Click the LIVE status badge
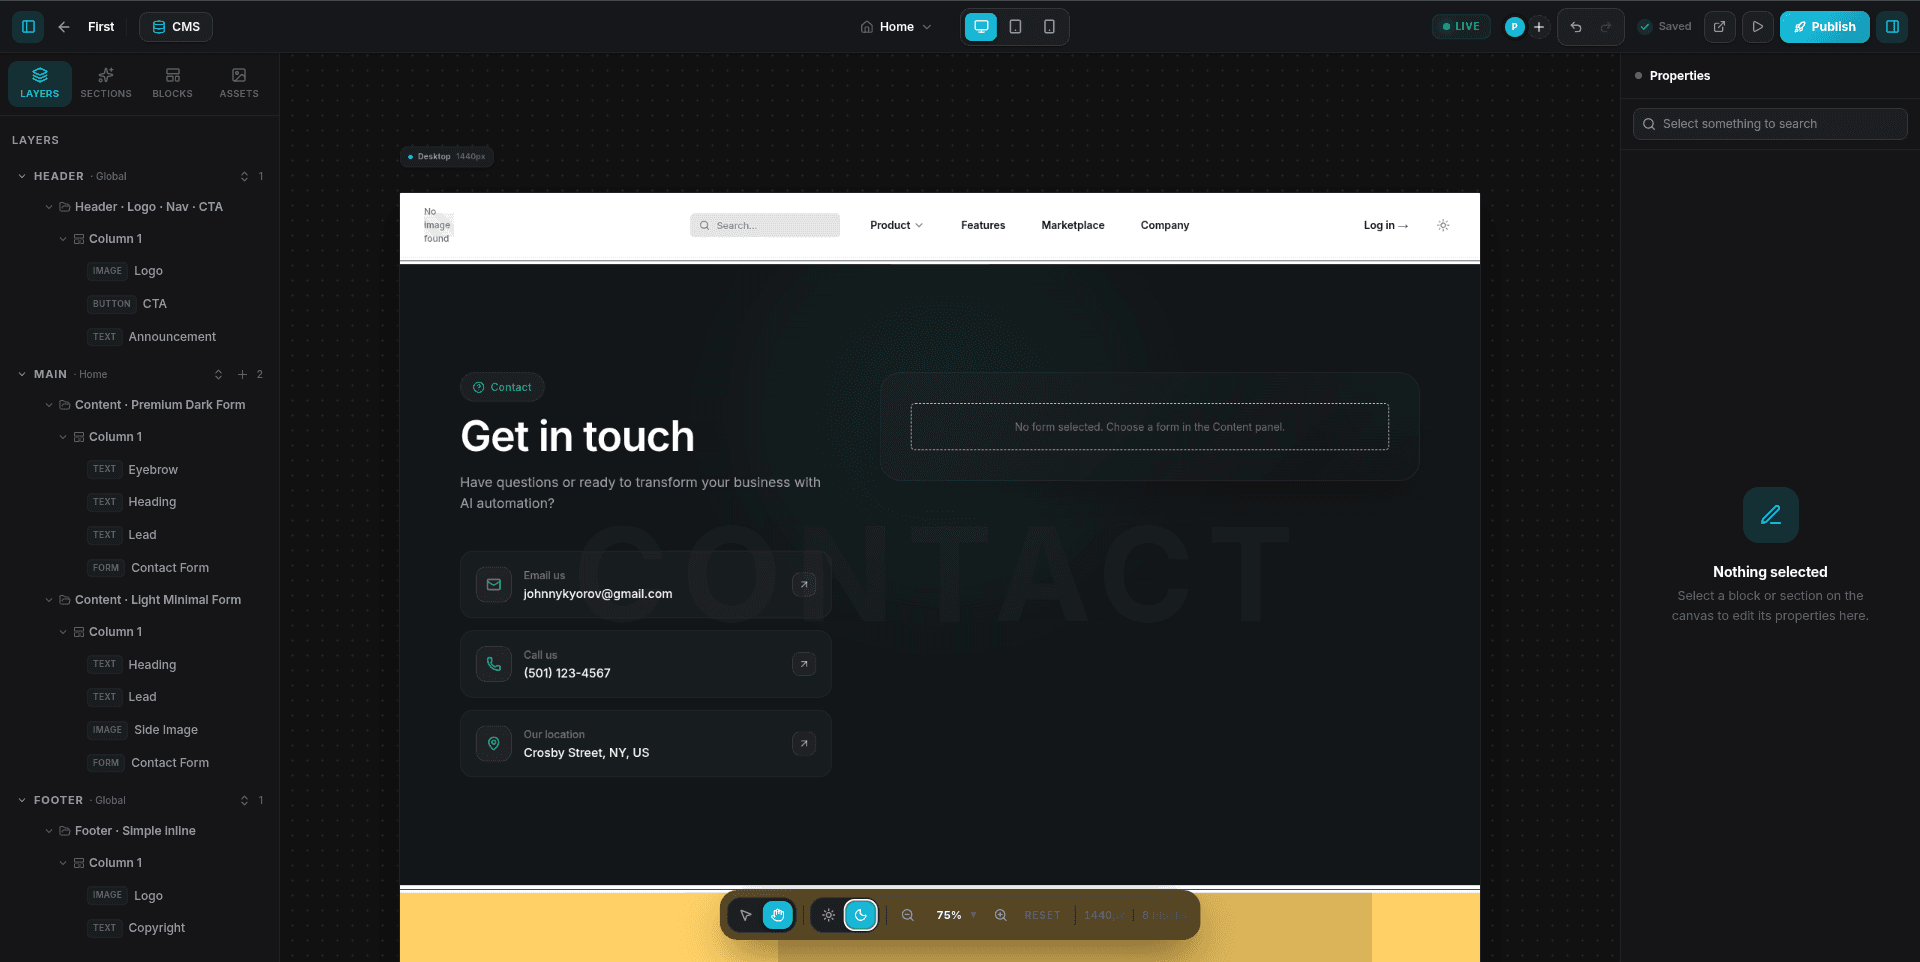 point(1461,27)
